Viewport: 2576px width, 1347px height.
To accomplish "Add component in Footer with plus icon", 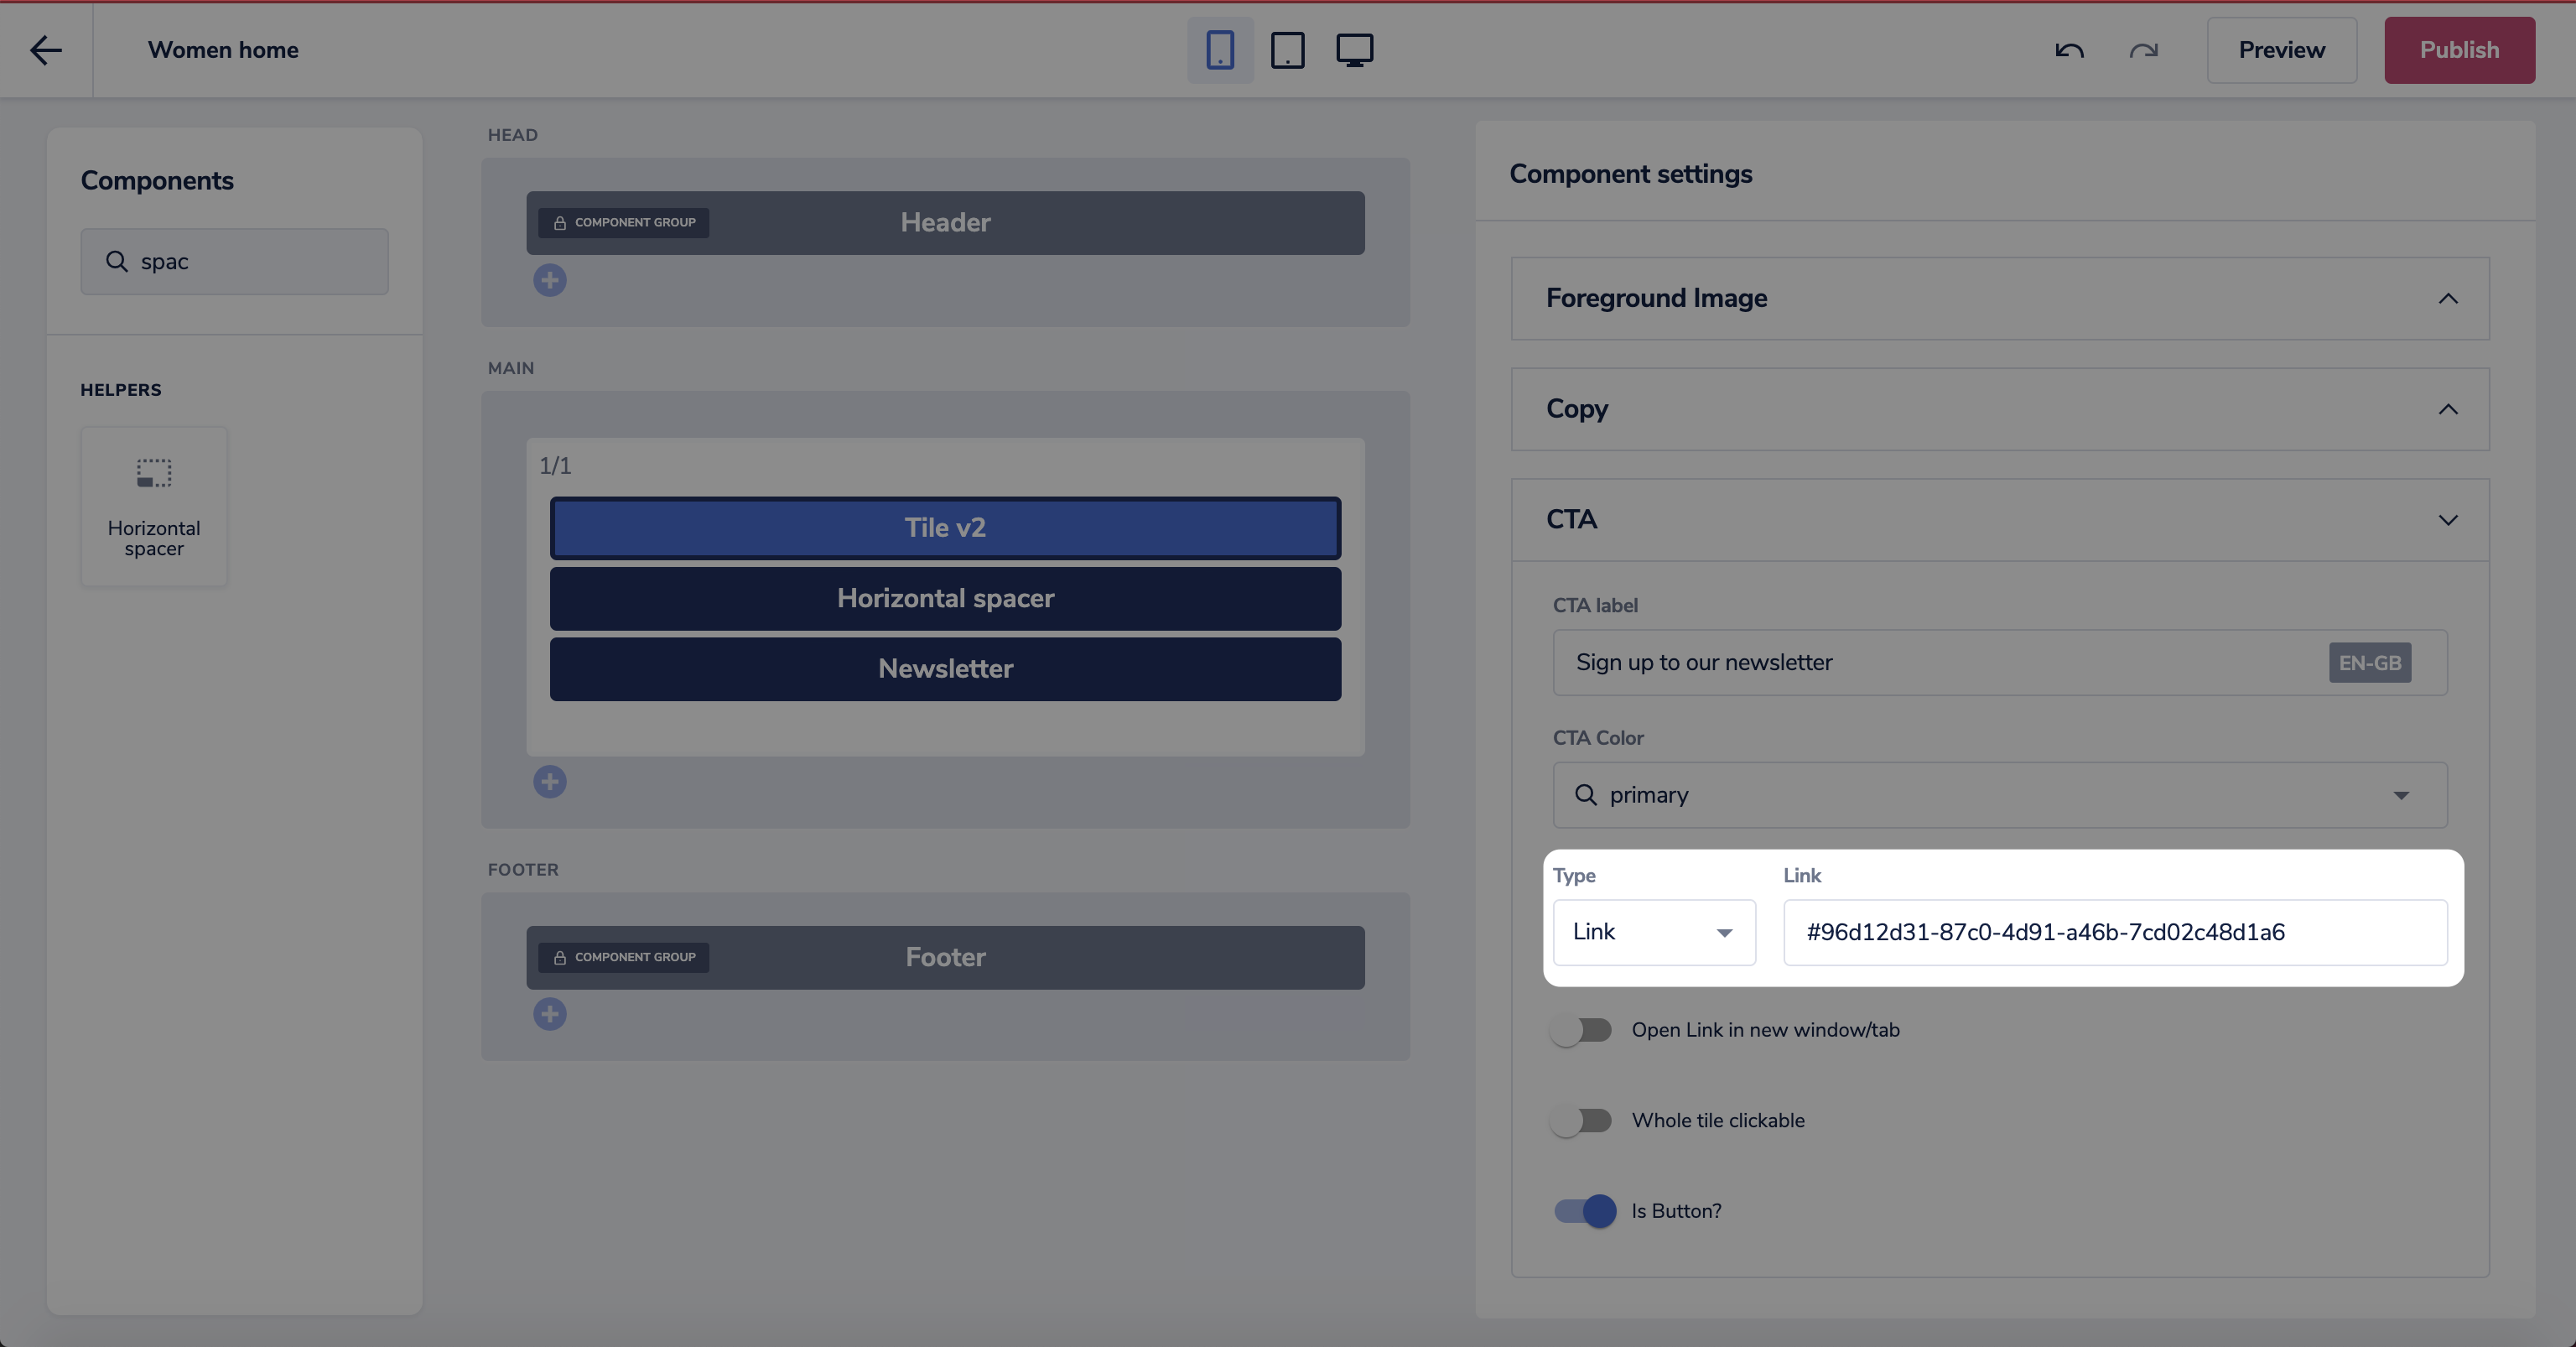I will 549,1014.
